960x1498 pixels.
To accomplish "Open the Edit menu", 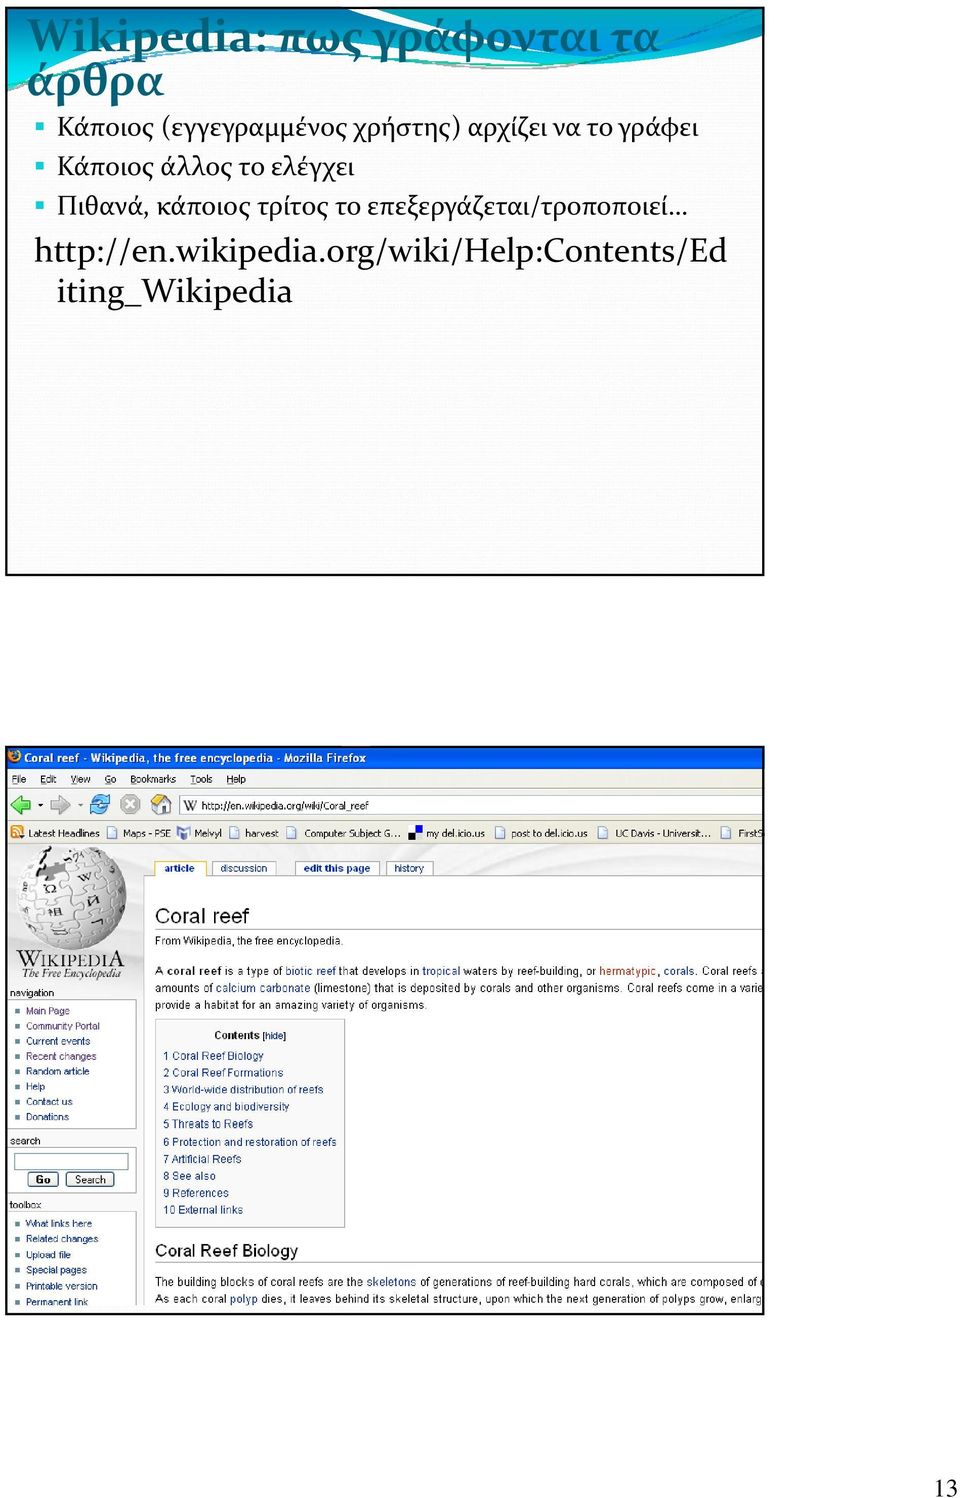I will click(x=48, y=779).
